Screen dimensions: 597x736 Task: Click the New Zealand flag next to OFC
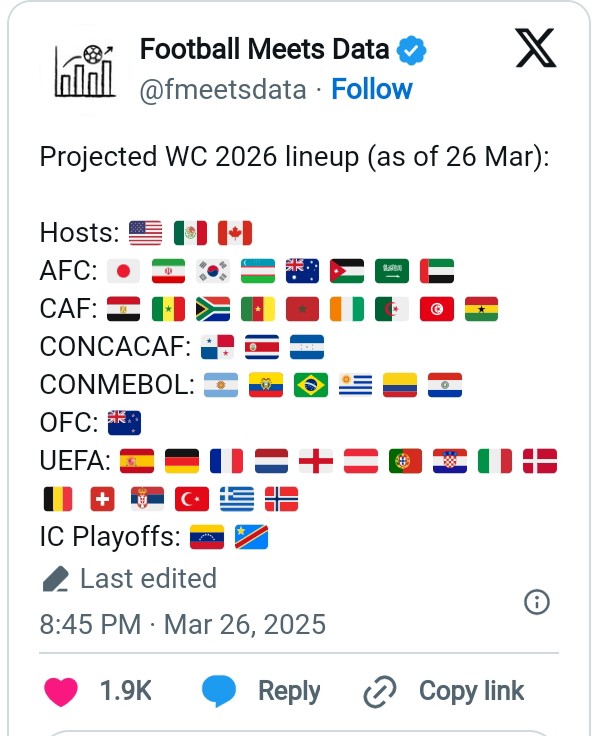(124, 422)
